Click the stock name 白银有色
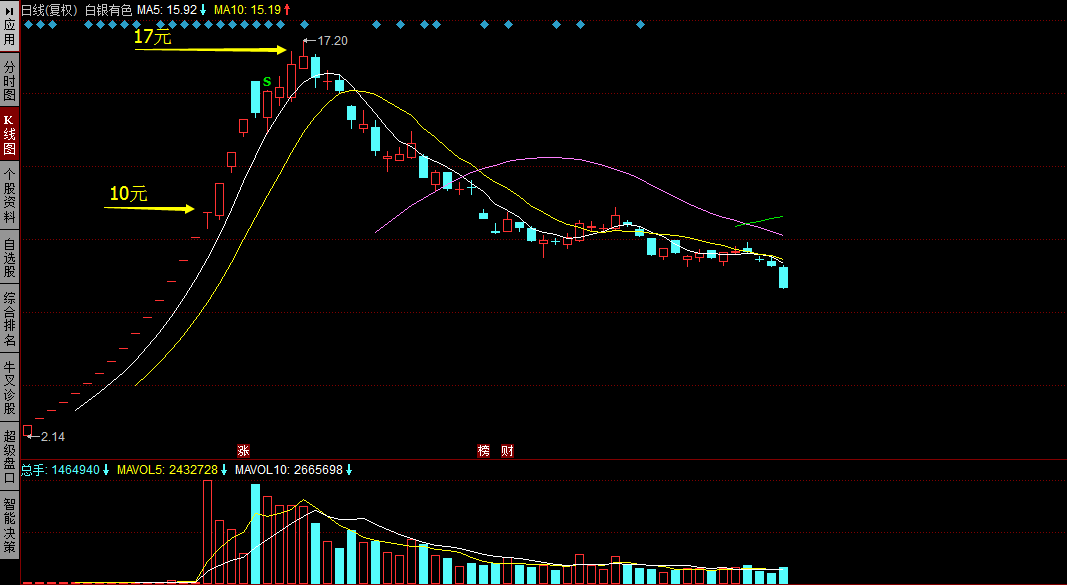Image resolution: width=1067 pixels, height=585 pixels. (108, 10)
